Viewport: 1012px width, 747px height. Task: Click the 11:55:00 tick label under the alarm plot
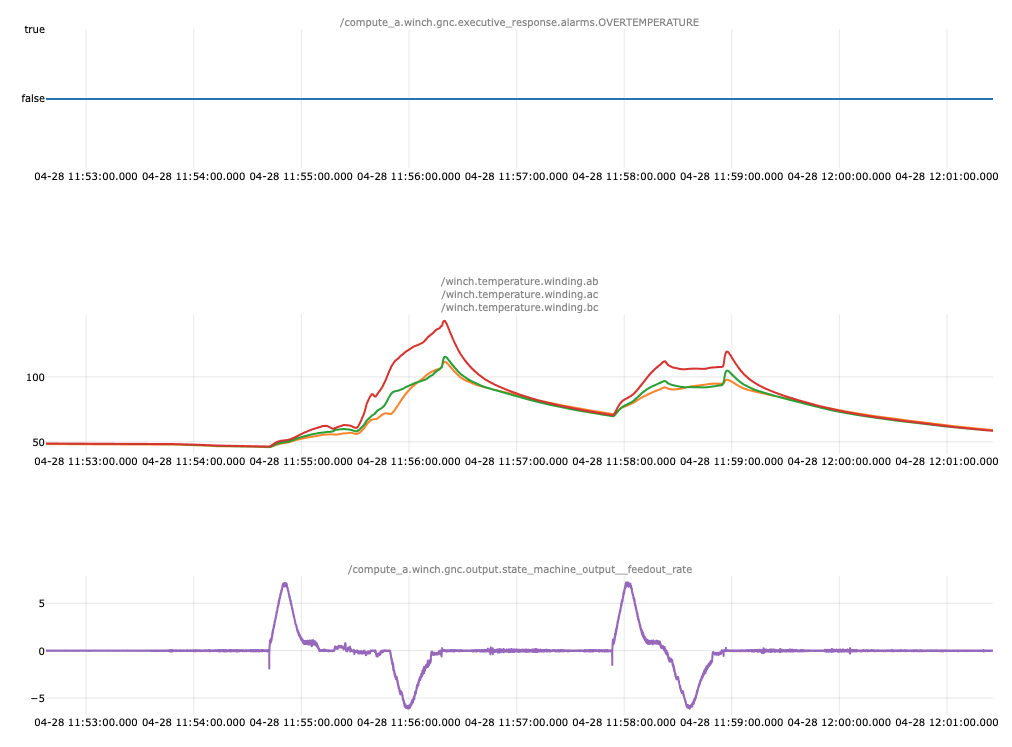pos(301,176)
